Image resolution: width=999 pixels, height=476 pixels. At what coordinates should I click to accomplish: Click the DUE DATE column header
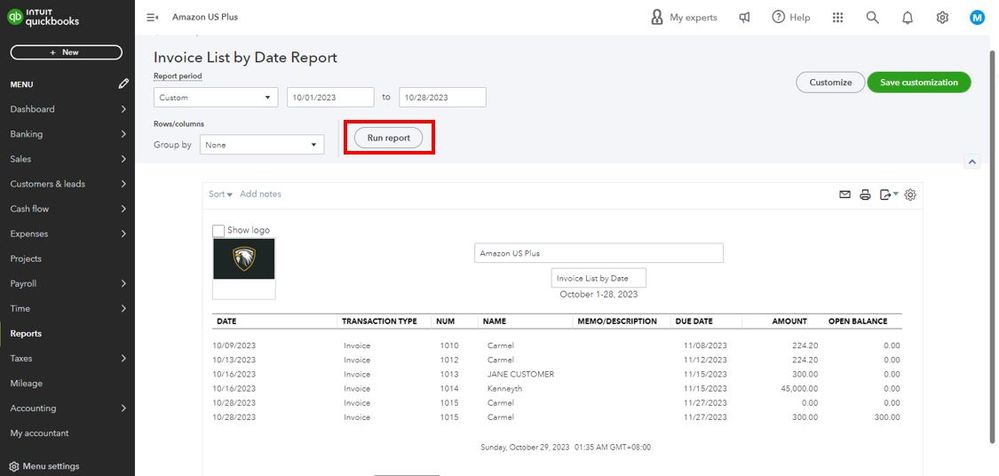pyautogui.click(x=694, y=321)
